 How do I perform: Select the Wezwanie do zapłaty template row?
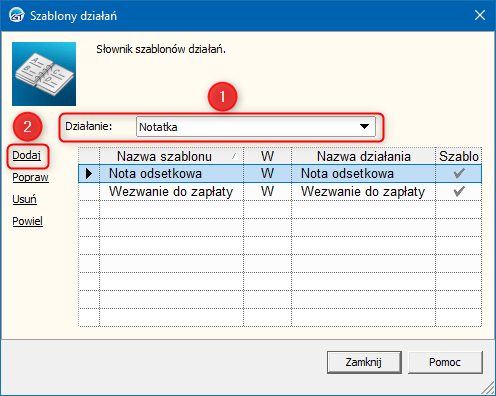pos(280,191)
